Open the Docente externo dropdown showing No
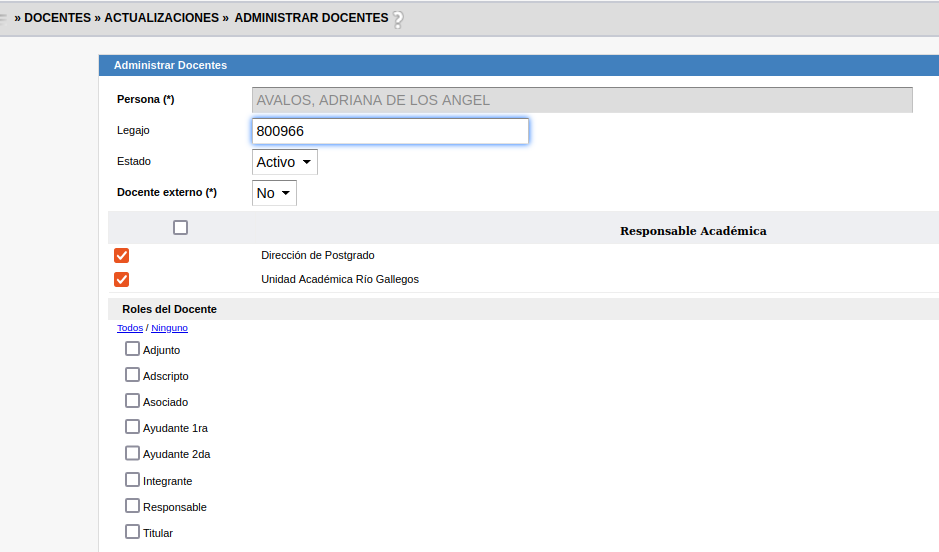This screenshot has width=939, height=552. pyautogui.click(x=274, y=193)
